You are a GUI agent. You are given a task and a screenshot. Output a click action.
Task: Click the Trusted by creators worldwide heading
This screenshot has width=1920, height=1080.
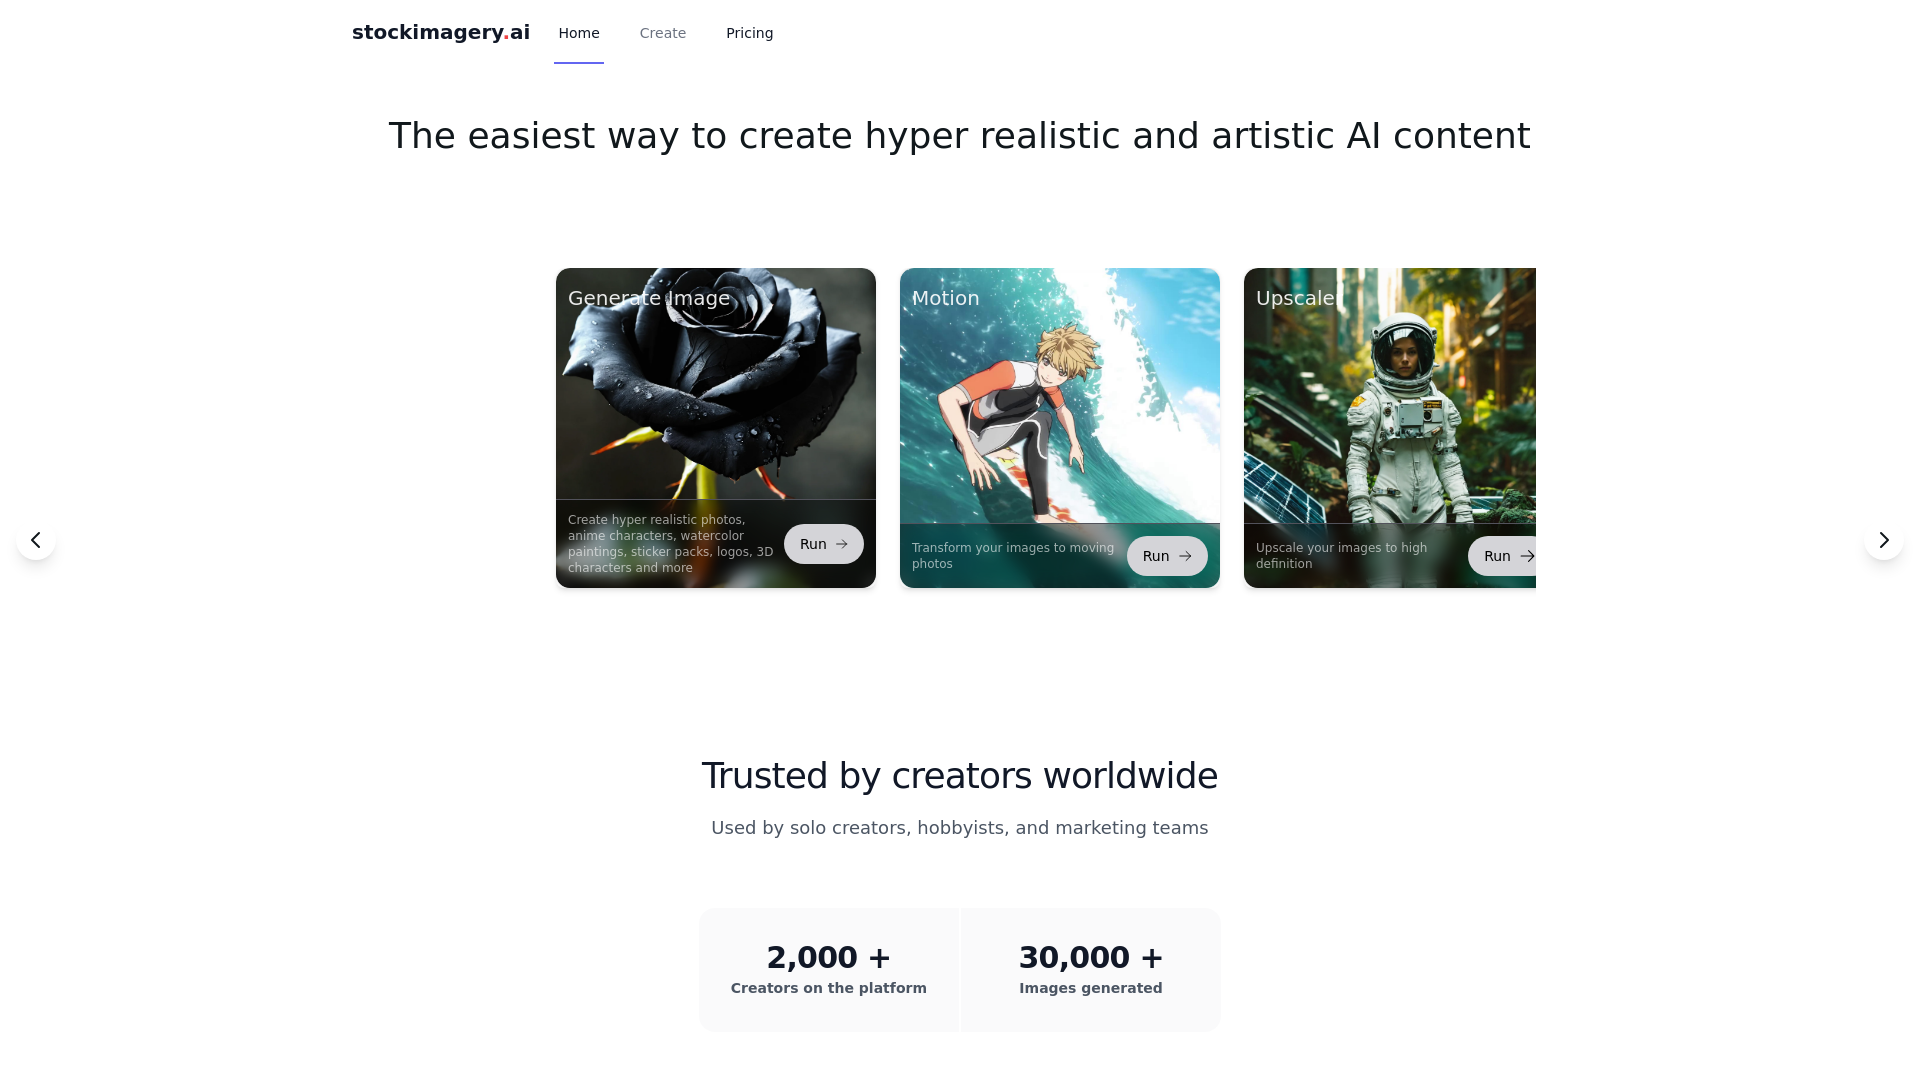[960, 776]
